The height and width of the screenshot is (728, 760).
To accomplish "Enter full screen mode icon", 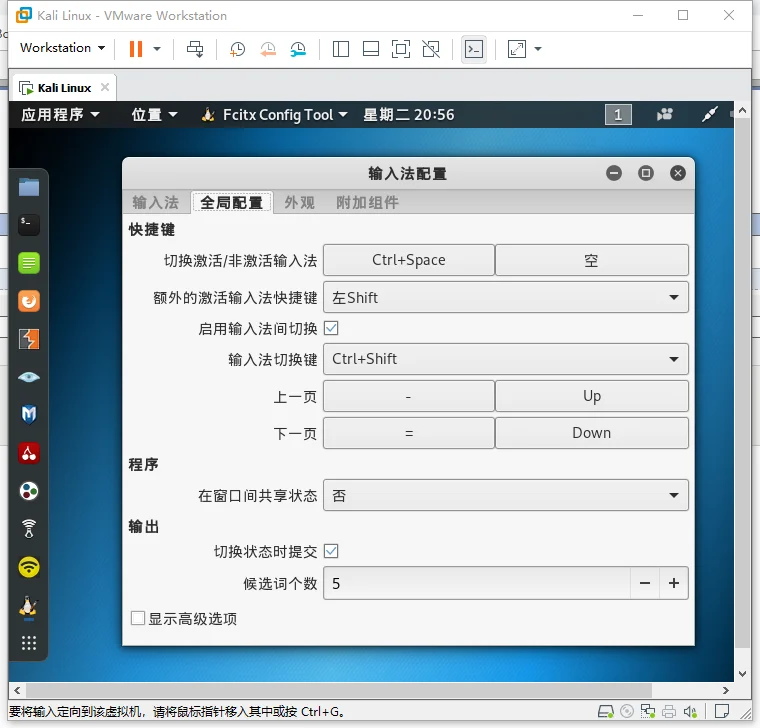I will click(x=401, y=48).
